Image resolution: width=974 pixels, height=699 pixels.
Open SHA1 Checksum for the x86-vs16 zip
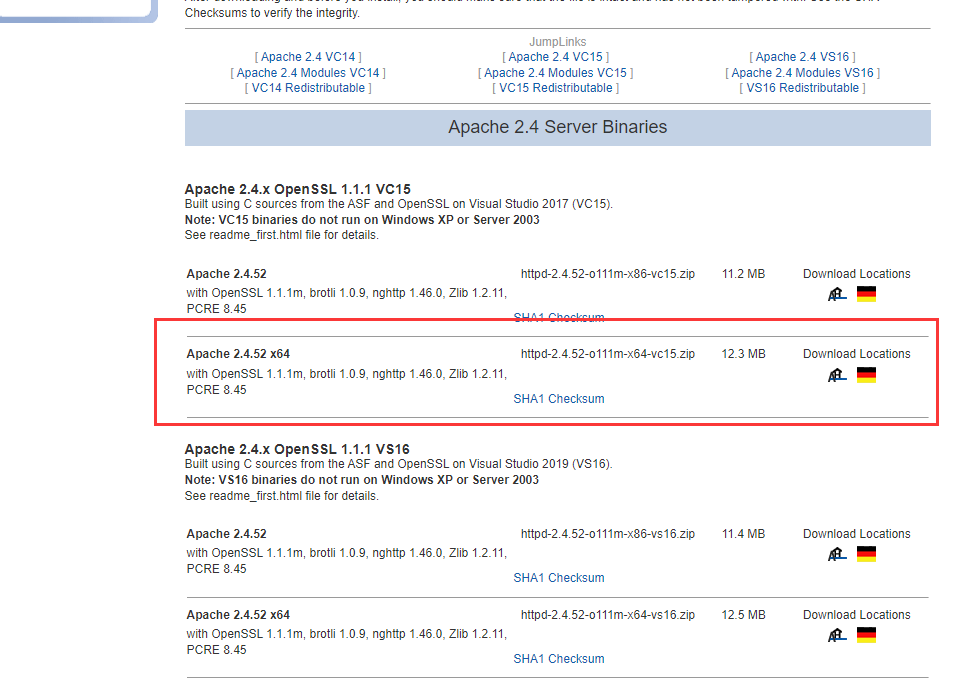point(559,578)
